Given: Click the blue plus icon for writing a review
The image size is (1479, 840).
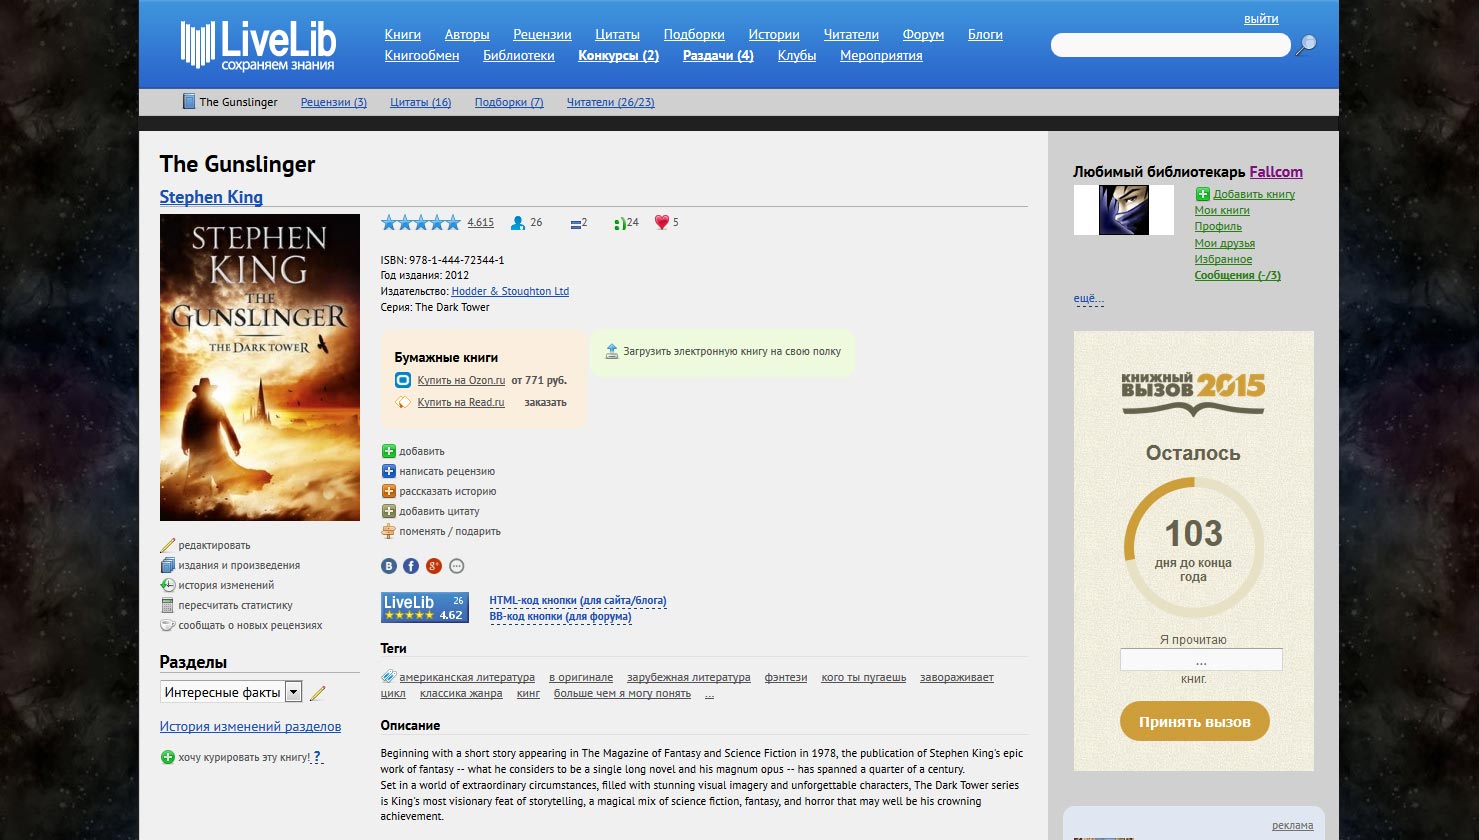Looking at the screenshot, I should point(389,471).
